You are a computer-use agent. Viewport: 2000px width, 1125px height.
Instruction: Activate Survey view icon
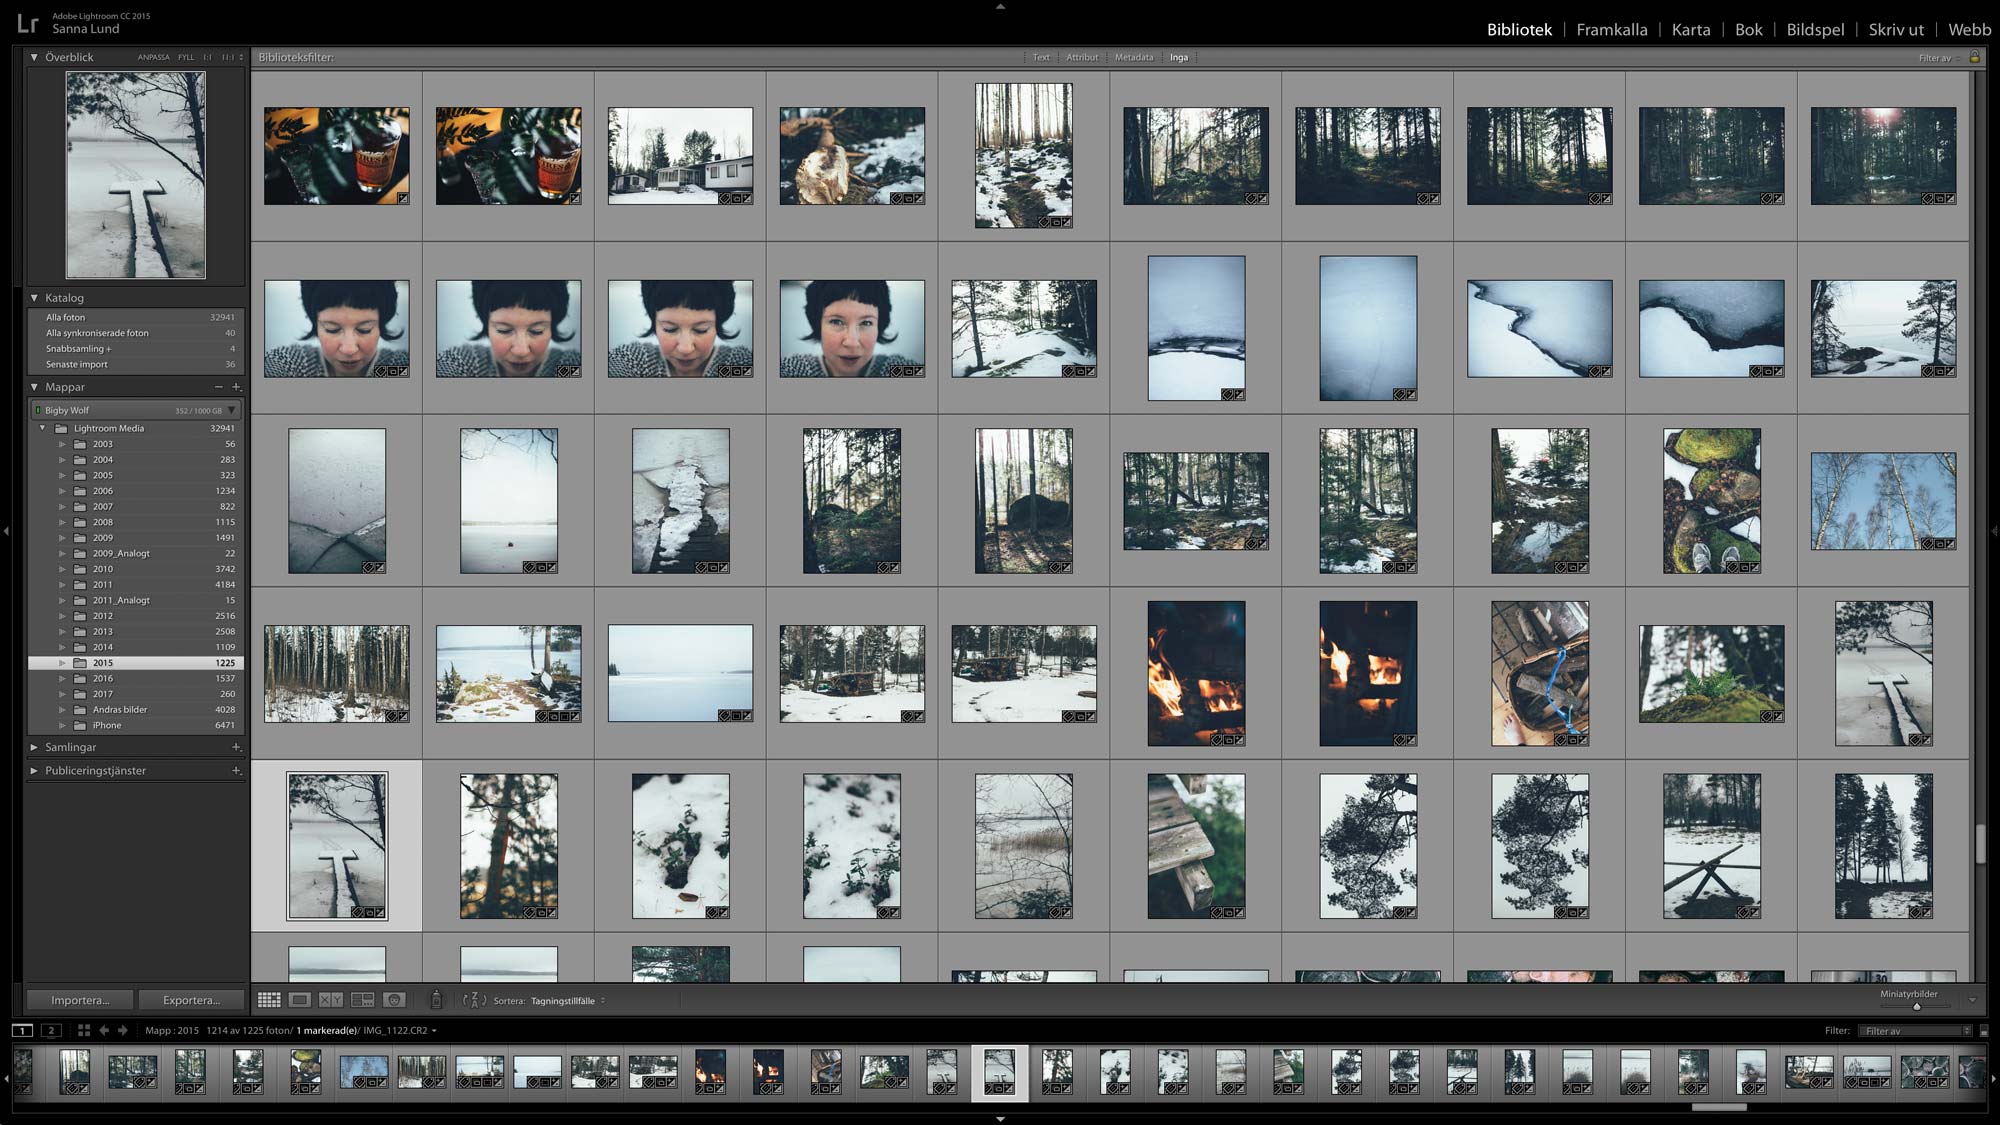click(363, 999)
